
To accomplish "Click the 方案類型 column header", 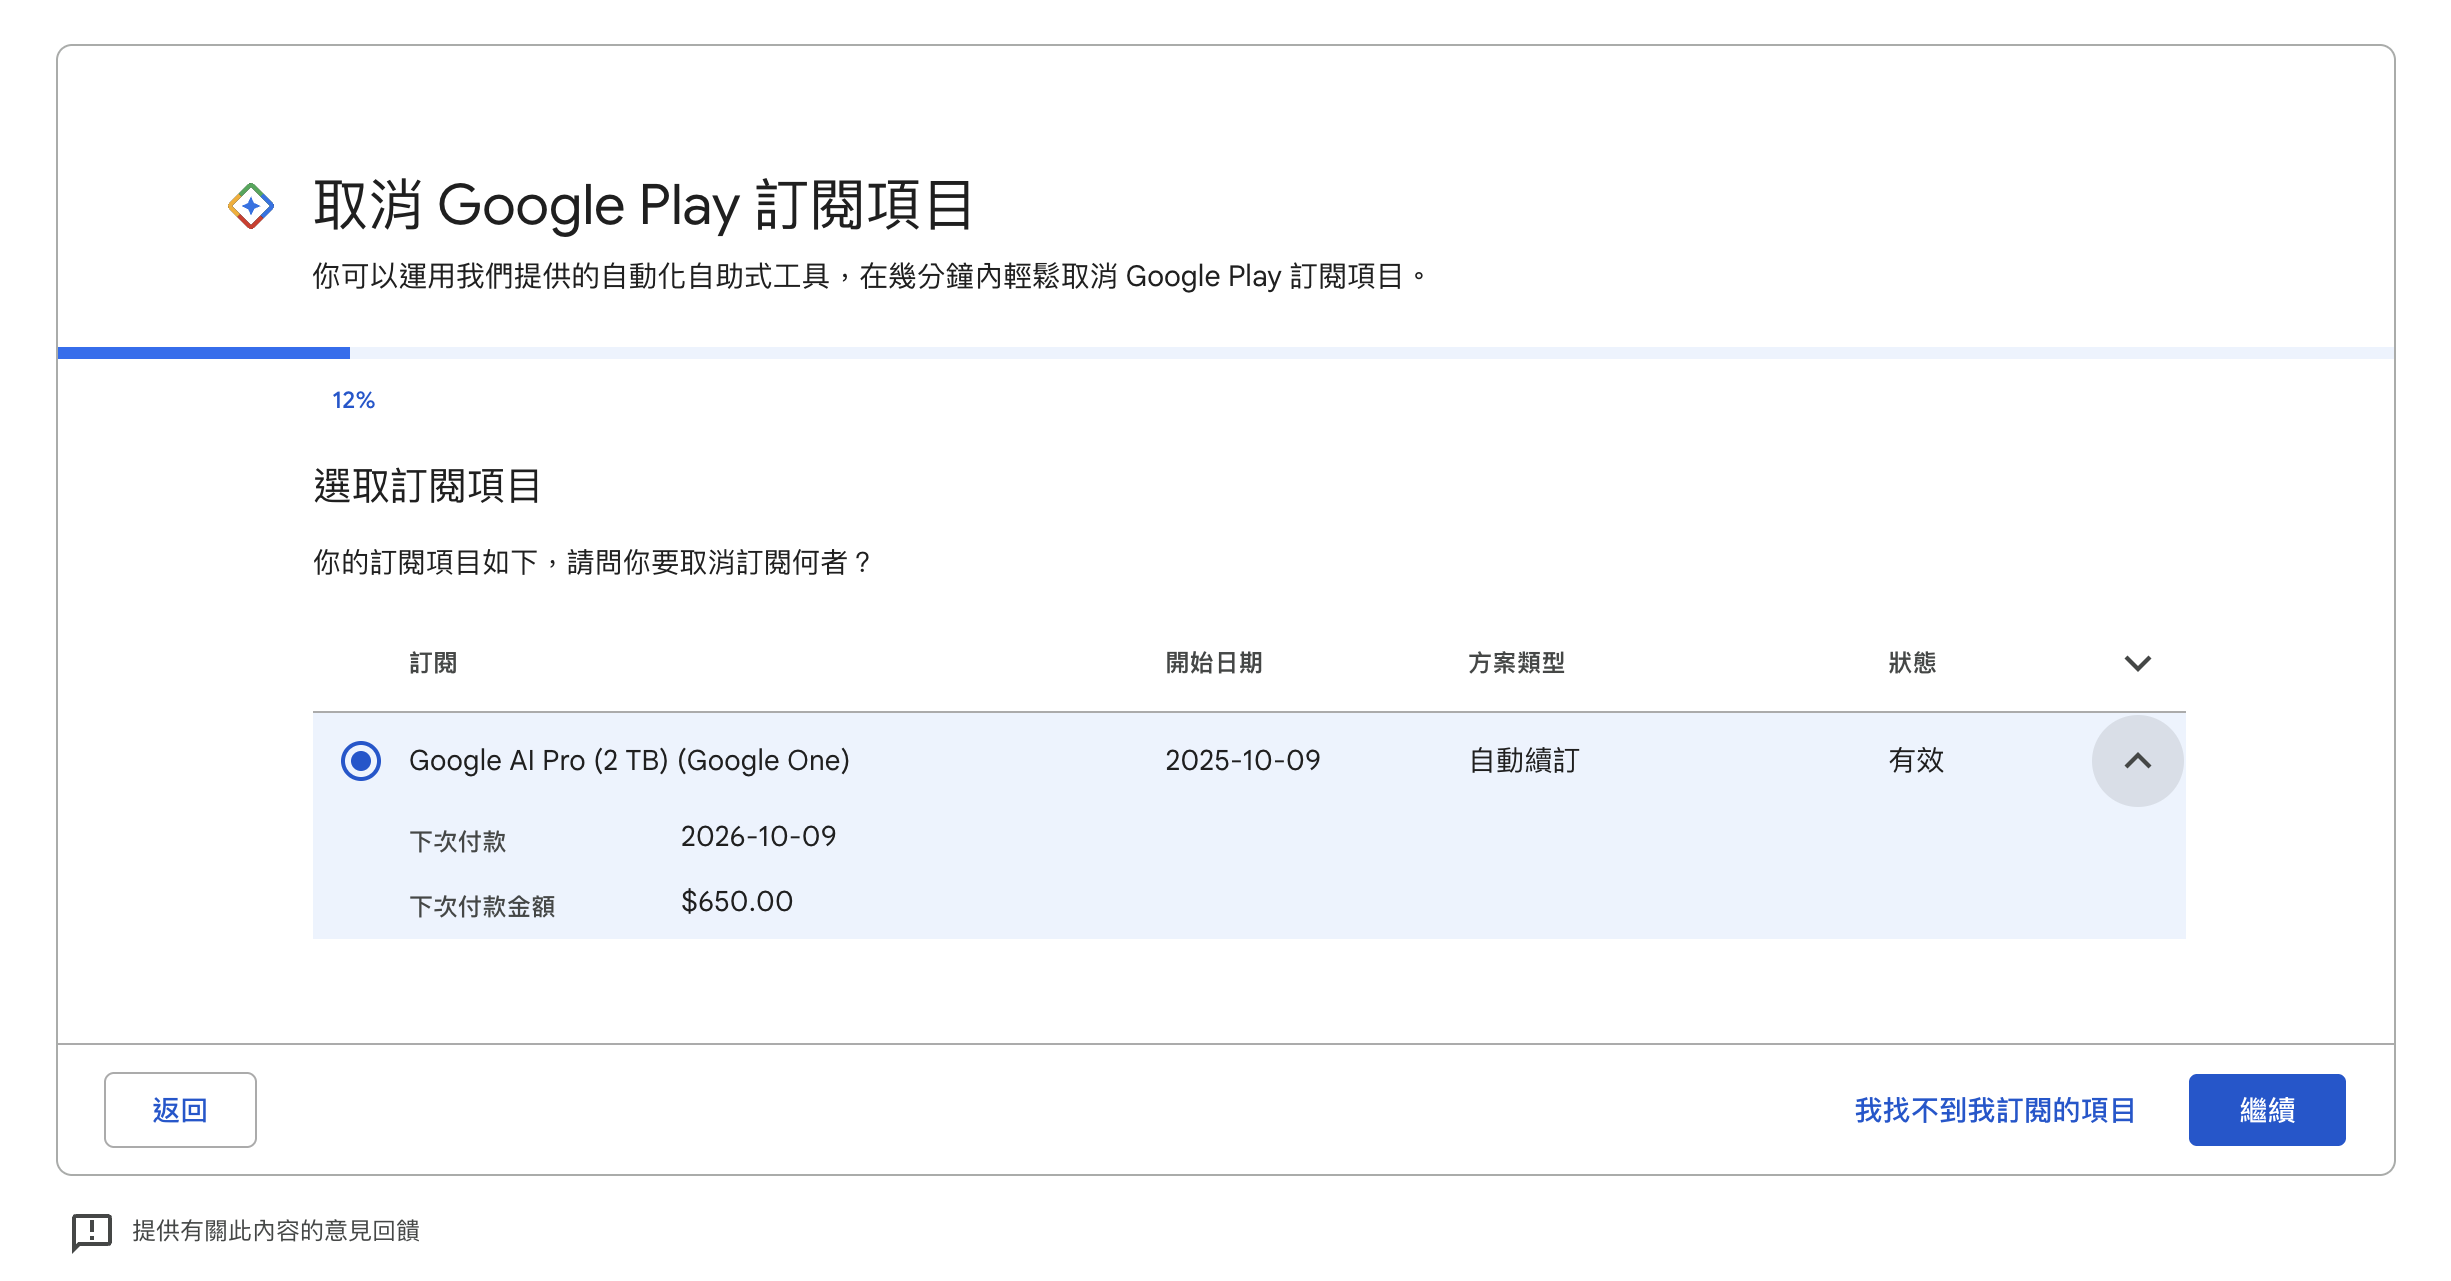I will [x=1516, y=663].
